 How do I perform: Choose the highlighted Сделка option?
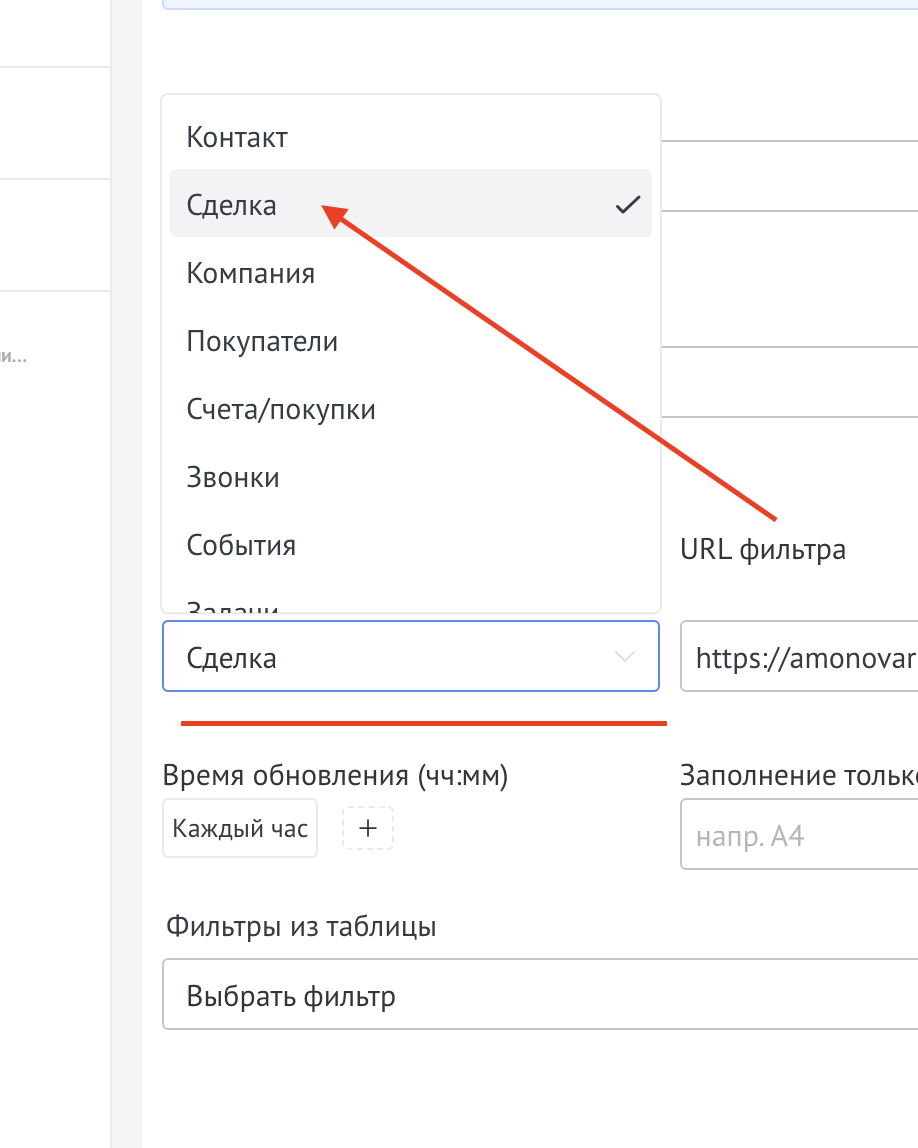232,205
